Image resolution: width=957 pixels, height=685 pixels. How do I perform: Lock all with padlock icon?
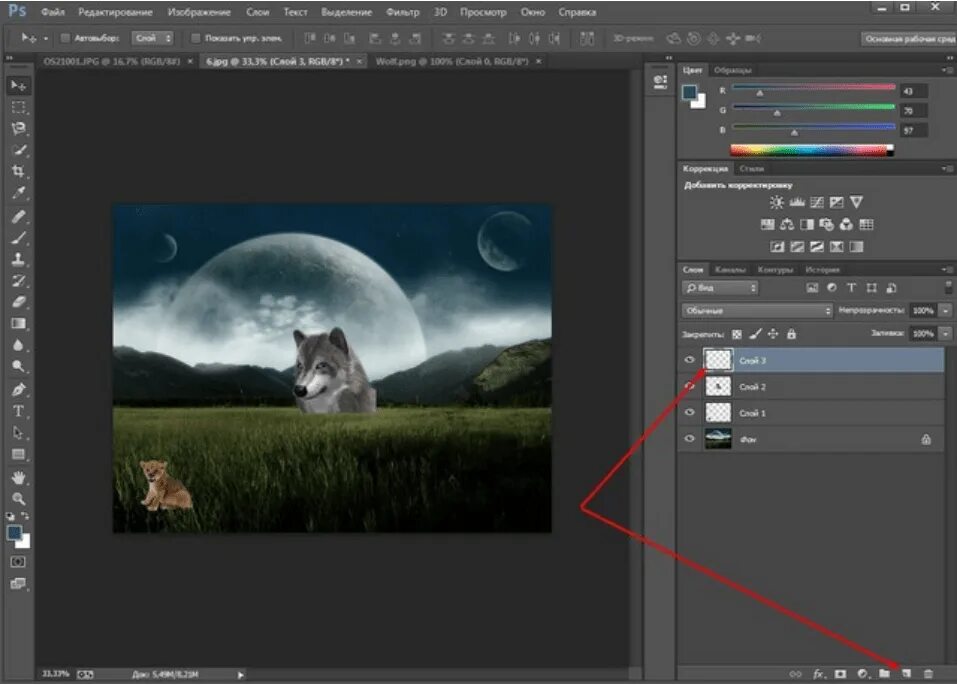point(791,334)
